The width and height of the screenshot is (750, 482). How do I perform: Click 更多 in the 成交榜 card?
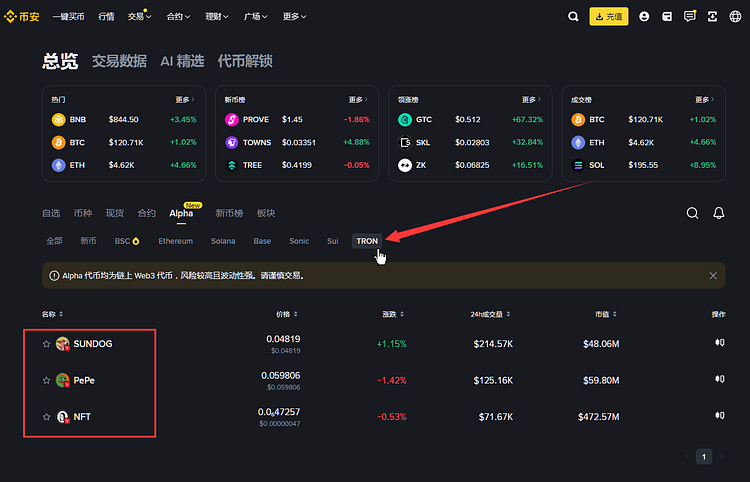tap(704, 99)
